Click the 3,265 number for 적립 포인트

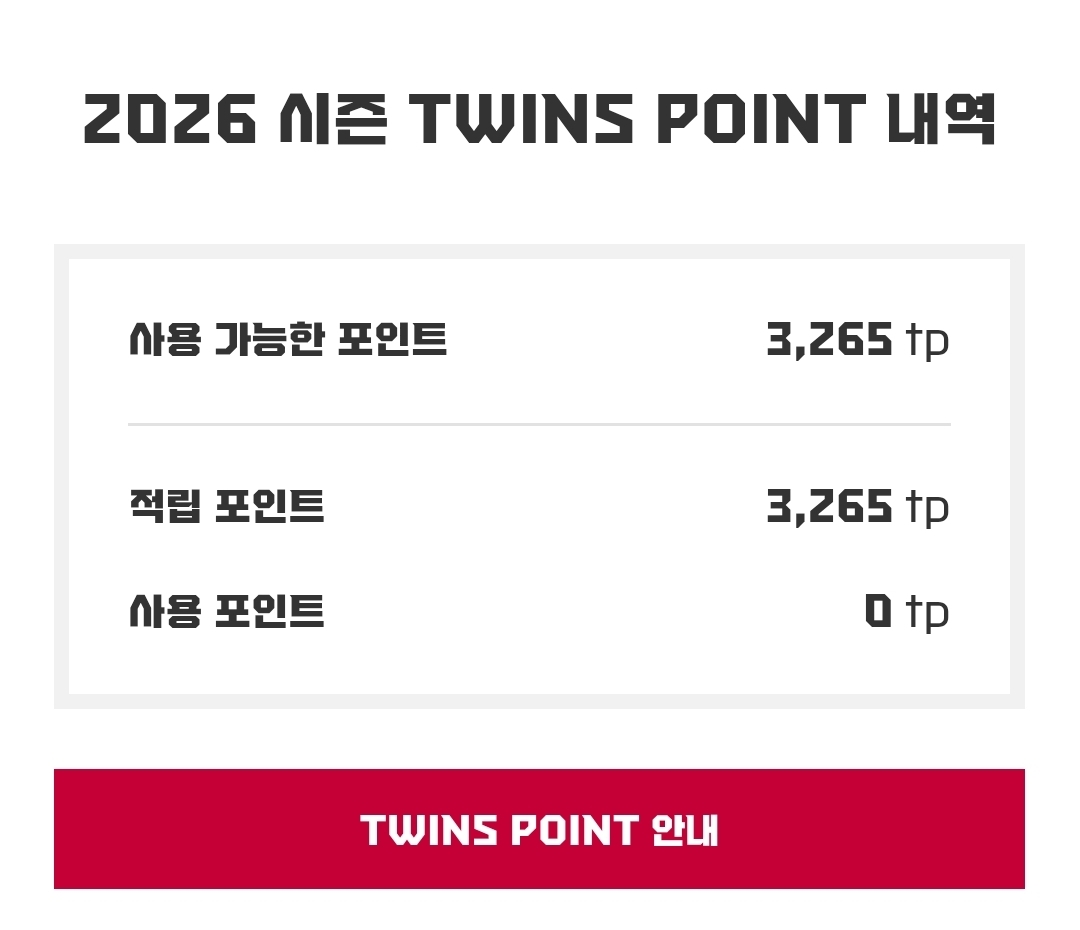(x=829, y=507)
